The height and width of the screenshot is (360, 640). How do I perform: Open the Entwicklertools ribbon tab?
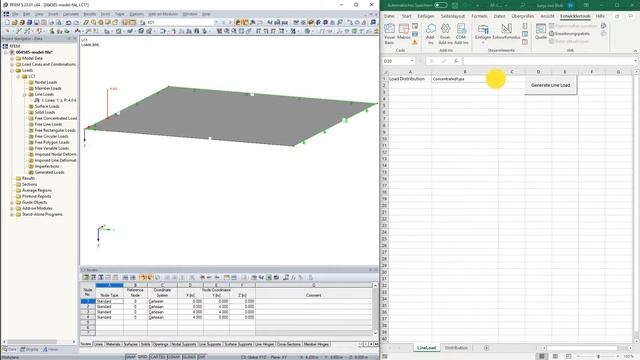click(575, 16)
